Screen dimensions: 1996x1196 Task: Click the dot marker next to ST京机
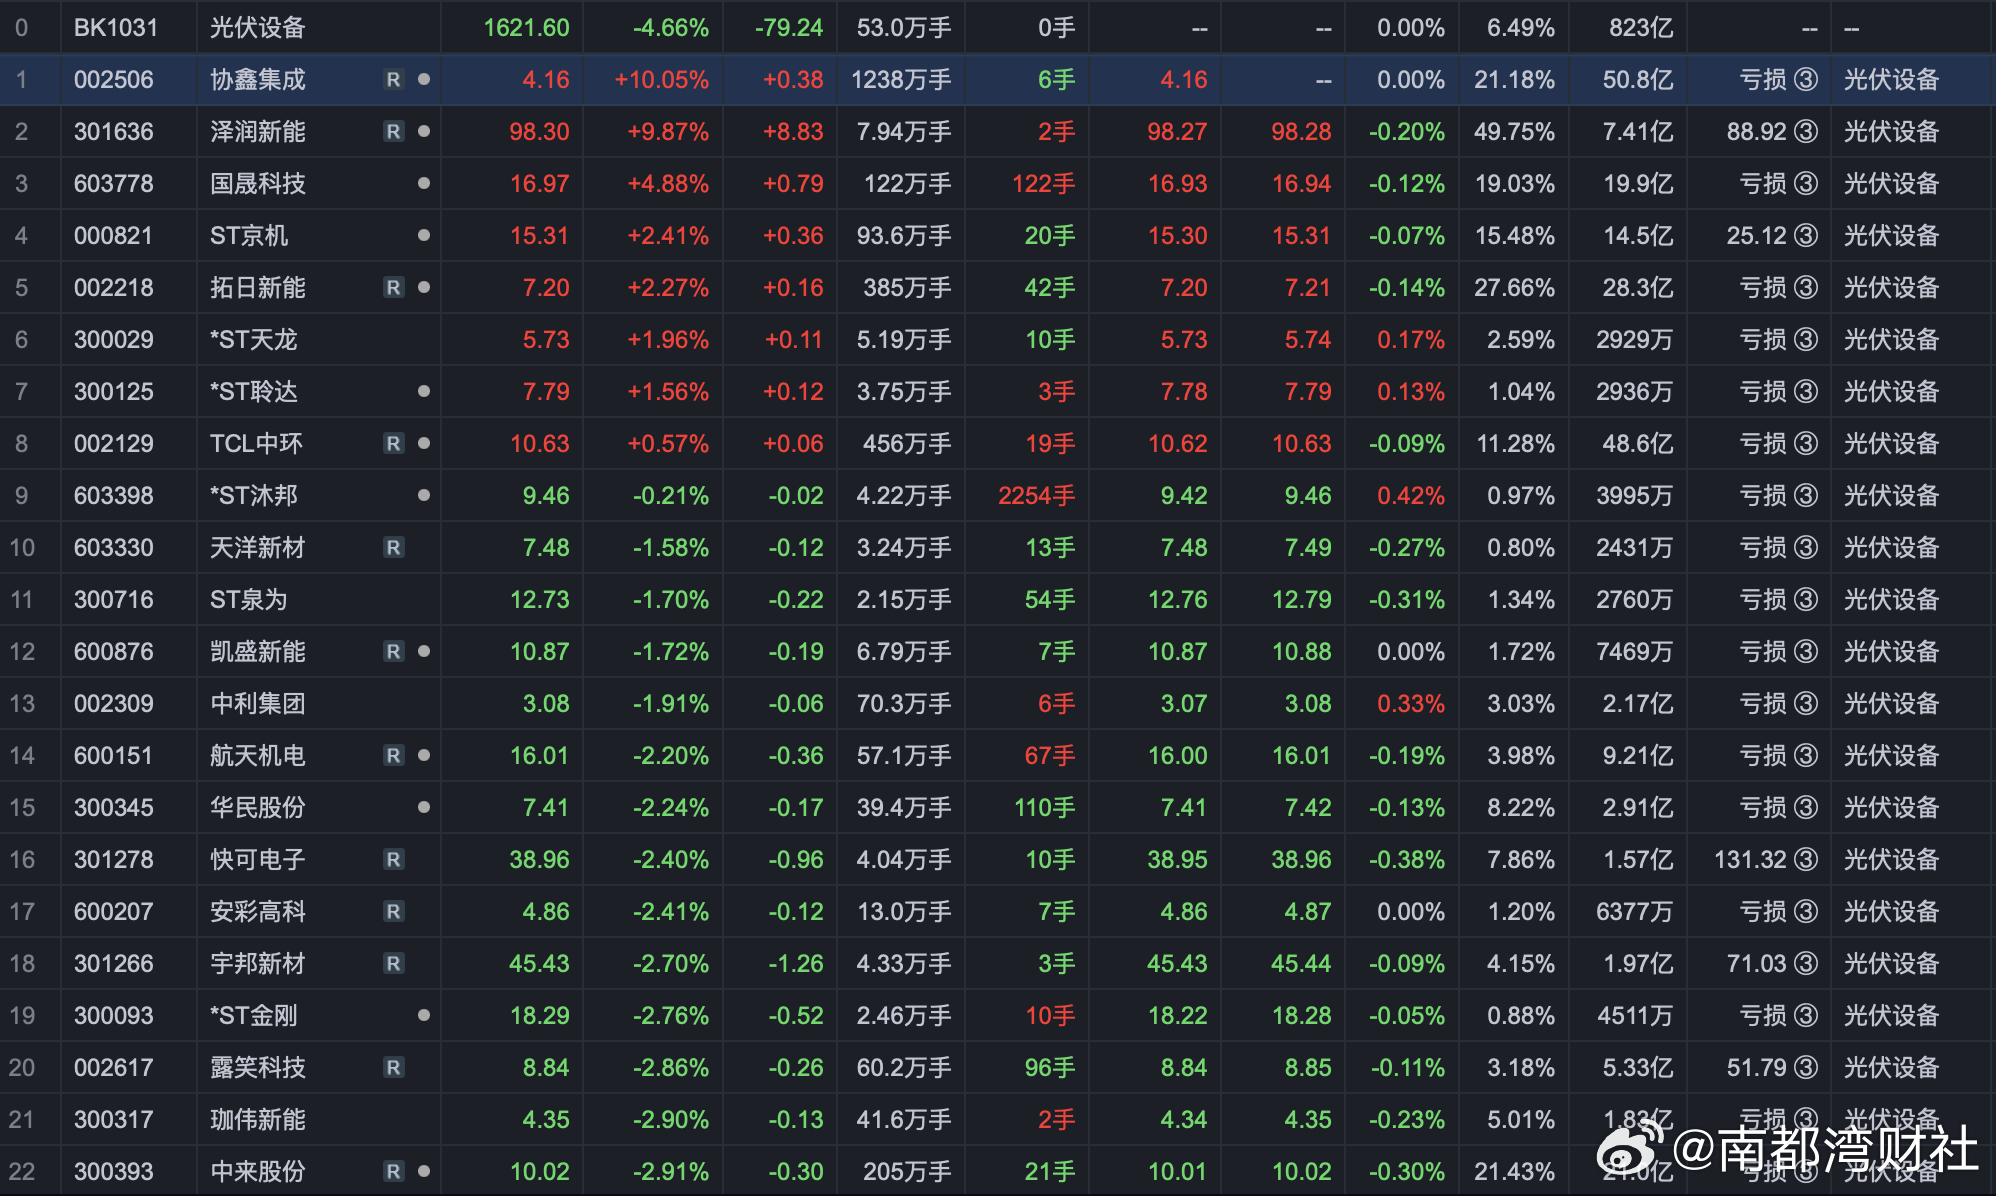[x=424, y=236]
